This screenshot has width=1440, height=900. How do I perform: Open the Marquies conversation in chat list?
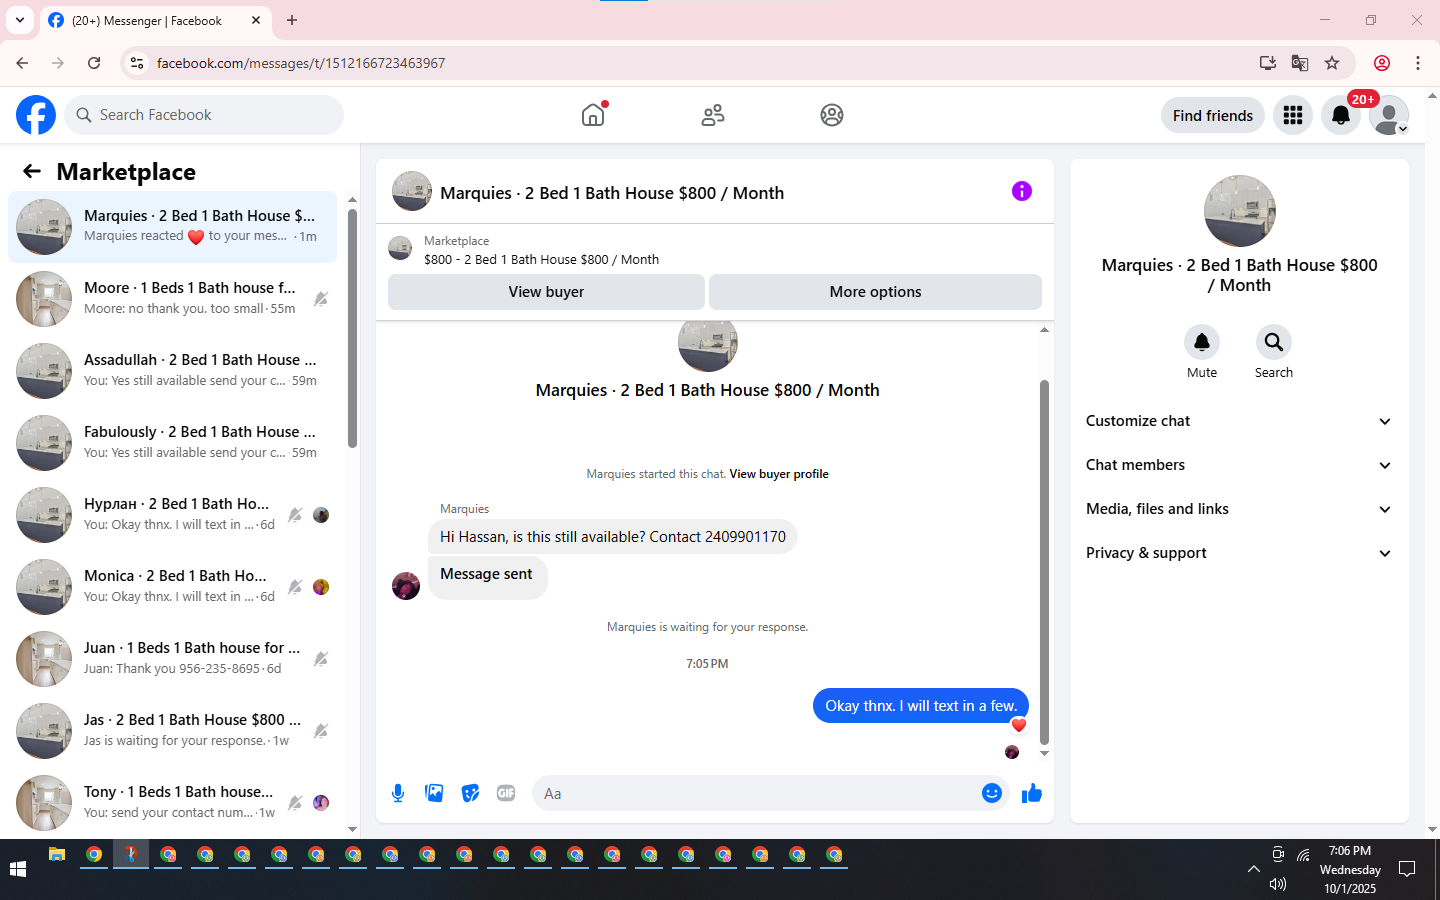[x=172, y=227]
